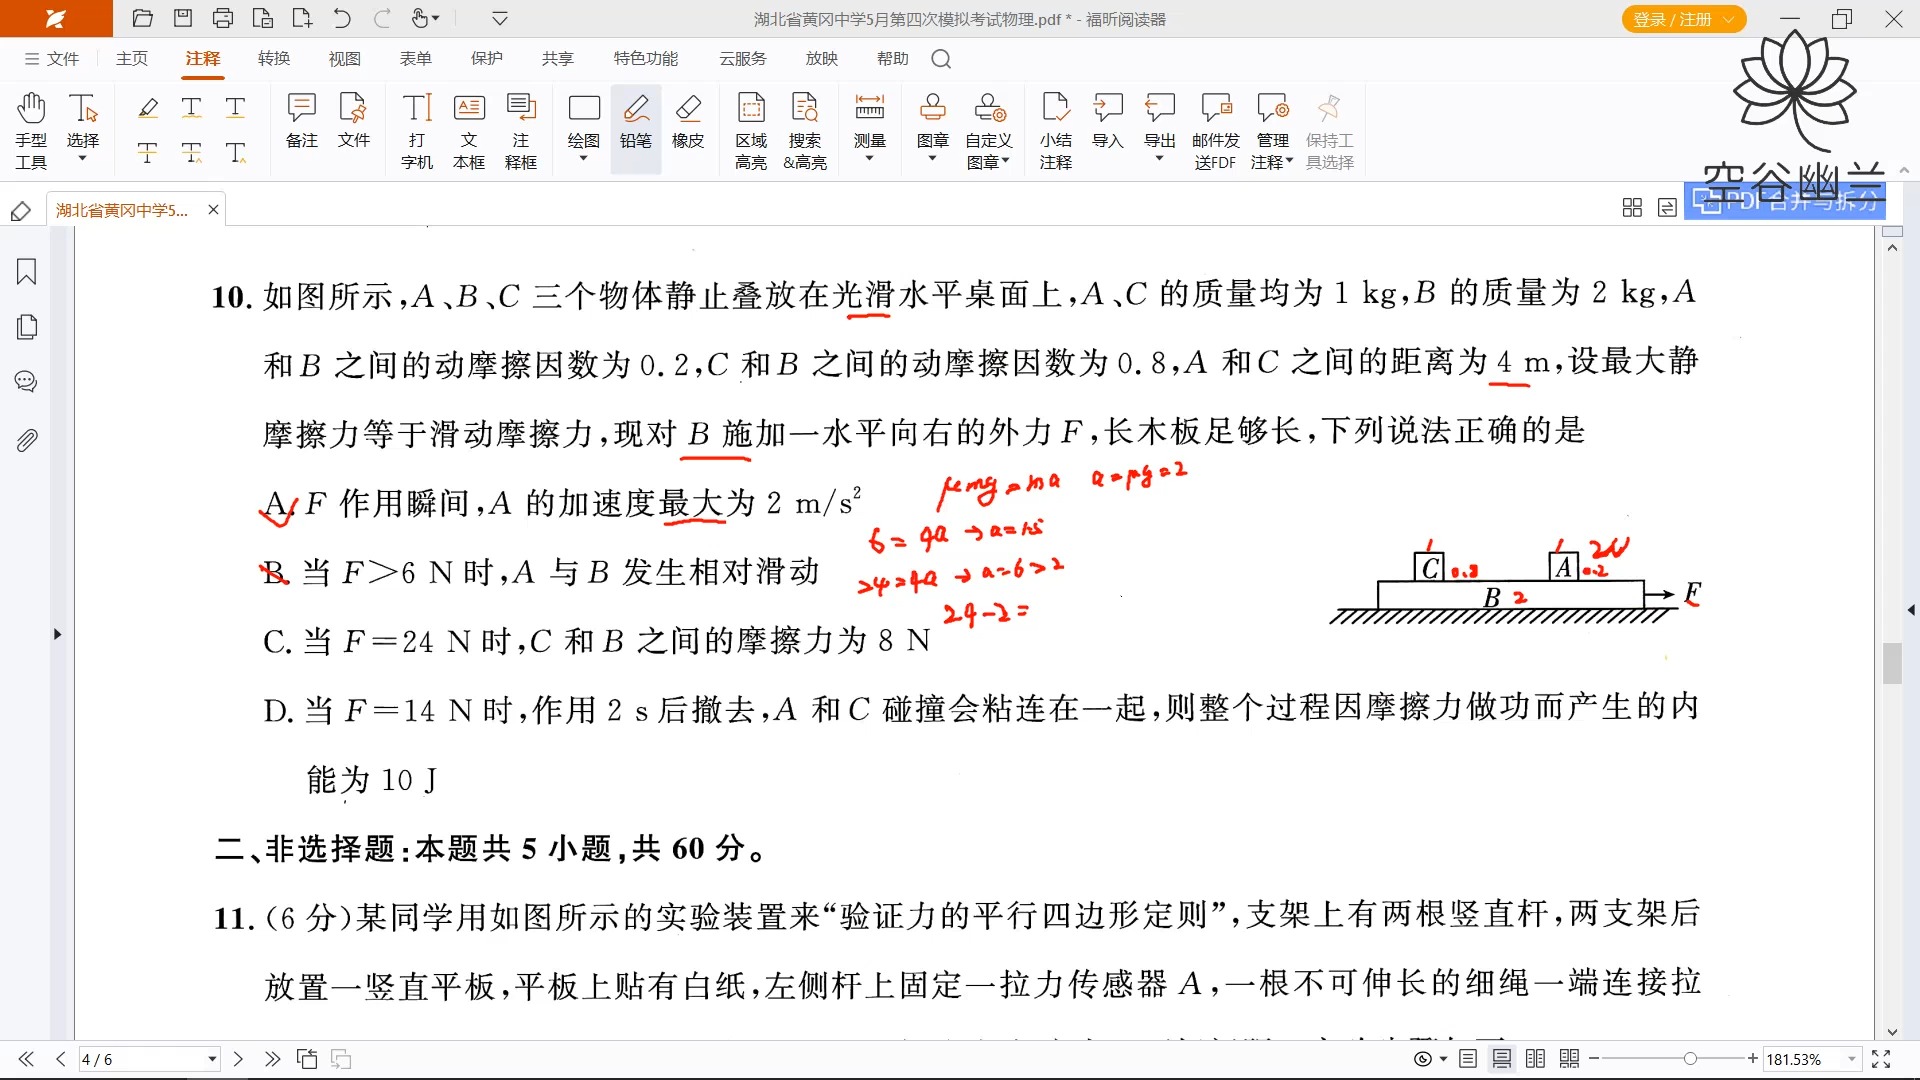
Task: Enable two-page facing view mode
Action: [x=1536, y=1059]
